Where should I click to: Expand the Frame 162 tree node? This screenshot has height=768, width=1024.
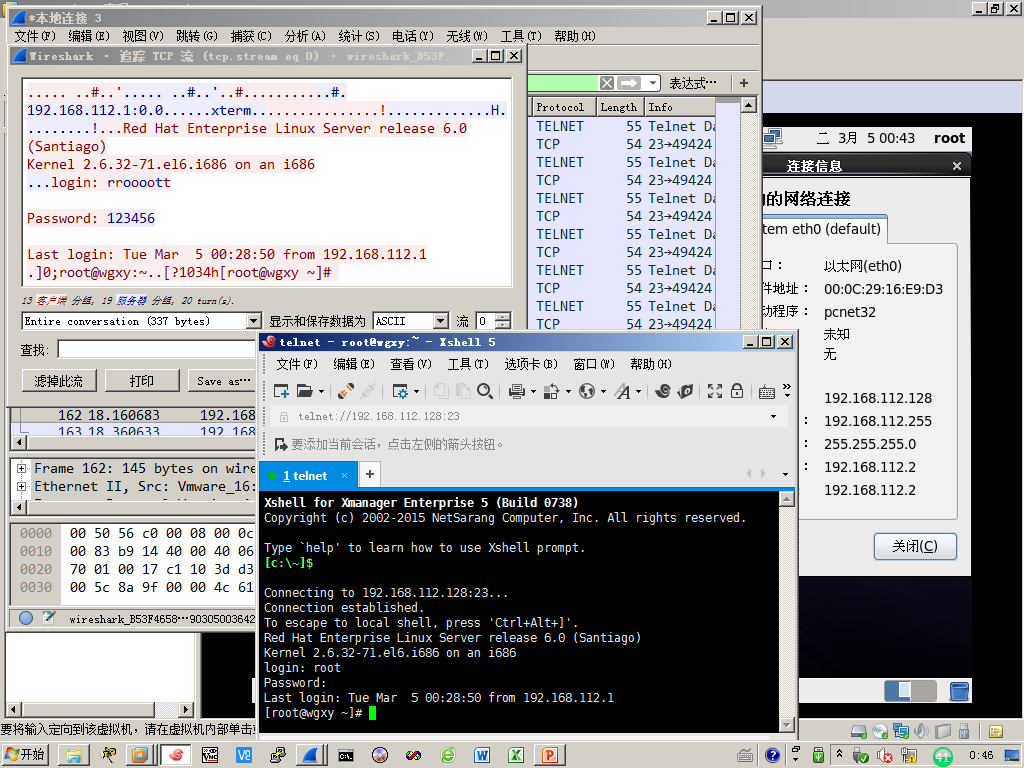21,468
